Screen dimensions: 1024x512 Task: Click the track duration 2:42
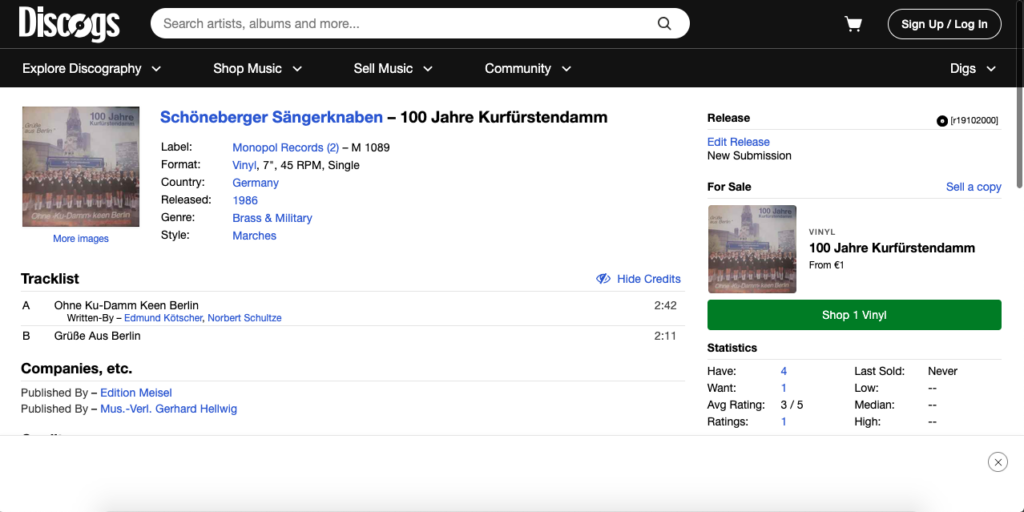click(x=665, y=305)
